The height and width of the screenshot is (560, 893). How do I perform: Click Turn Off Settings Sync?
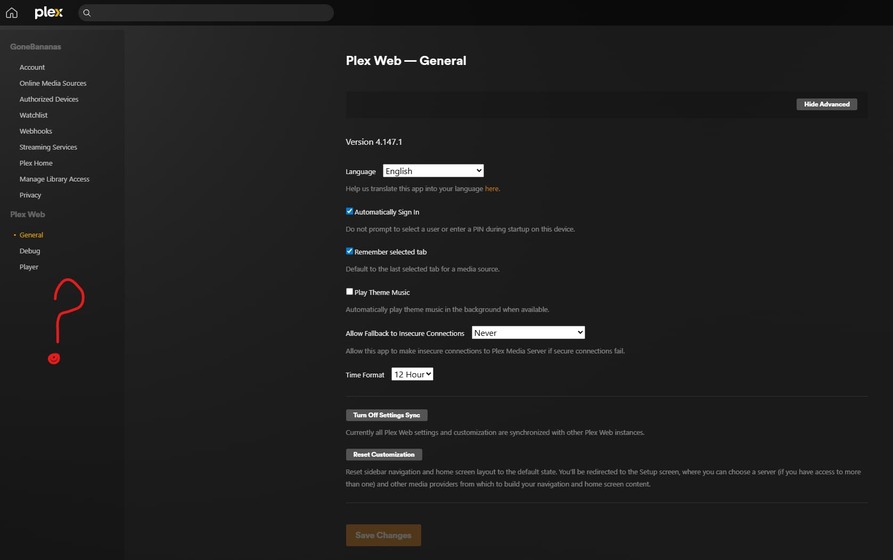click(387, 415)
